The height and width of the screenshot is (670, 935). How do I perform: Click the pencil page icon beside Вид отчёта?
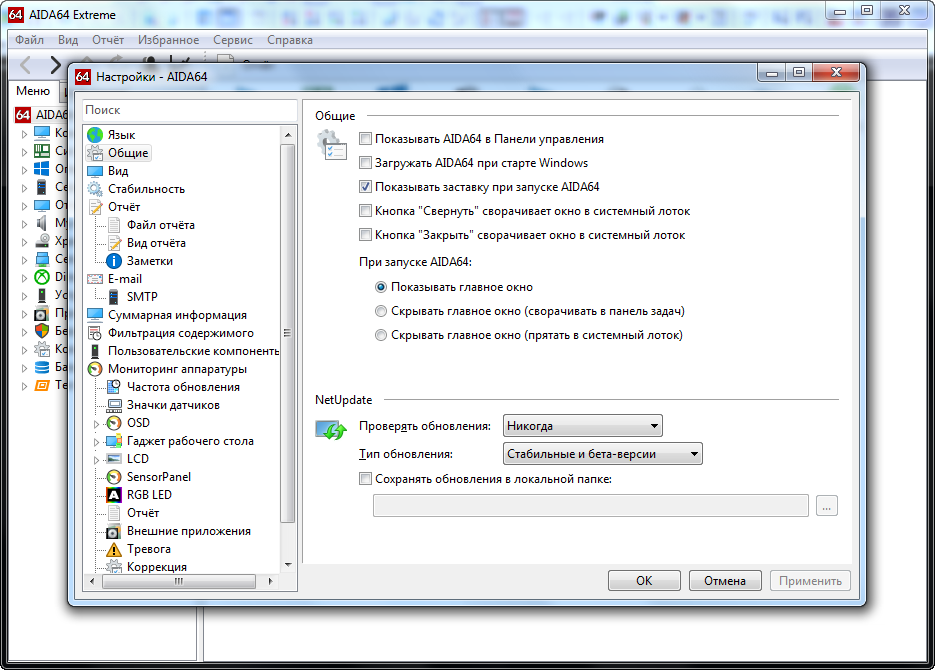tap(114, 243)
